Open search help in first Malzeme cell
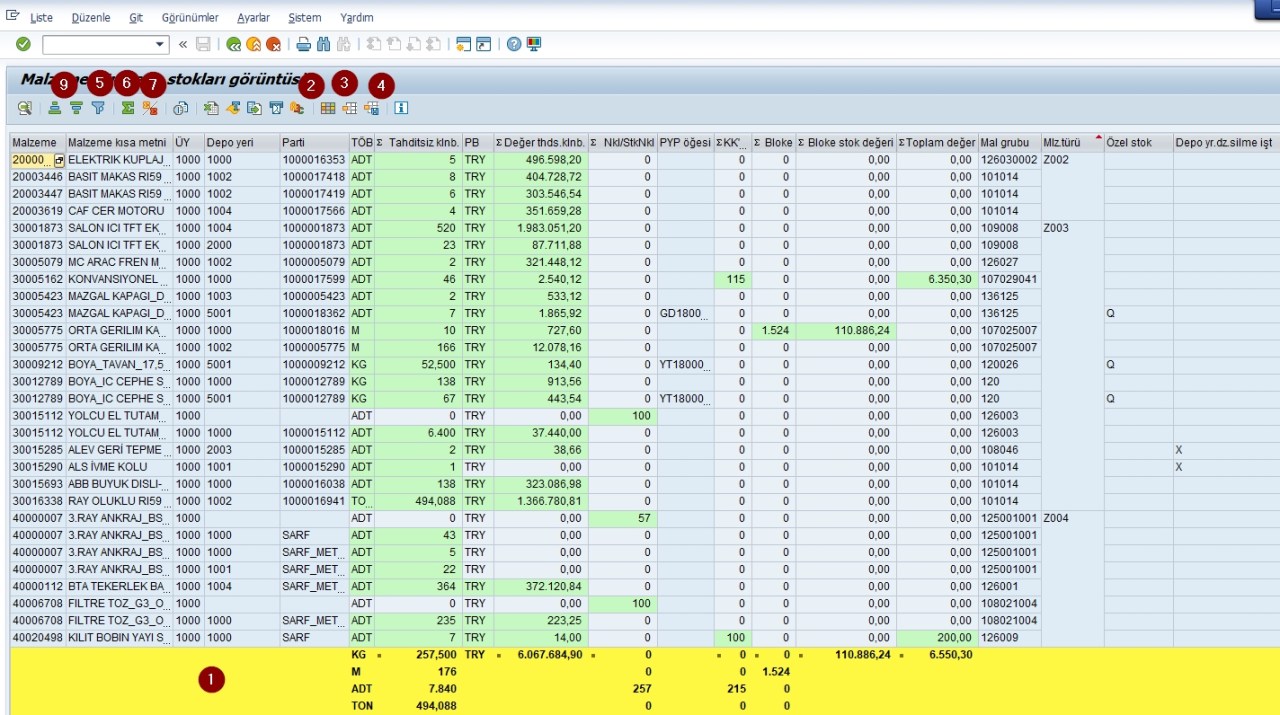 tap(59, 160)
